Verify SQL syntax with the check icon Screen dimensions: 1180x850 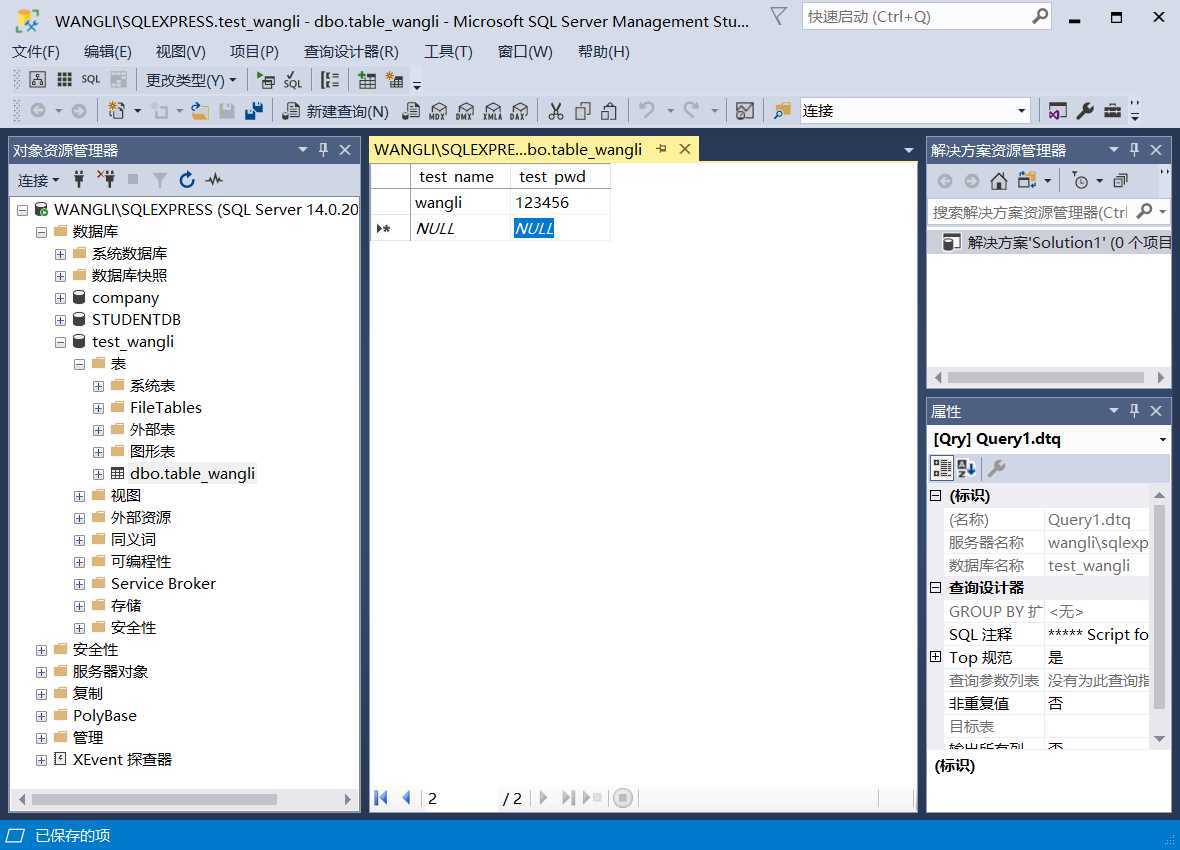pos(293,80)
